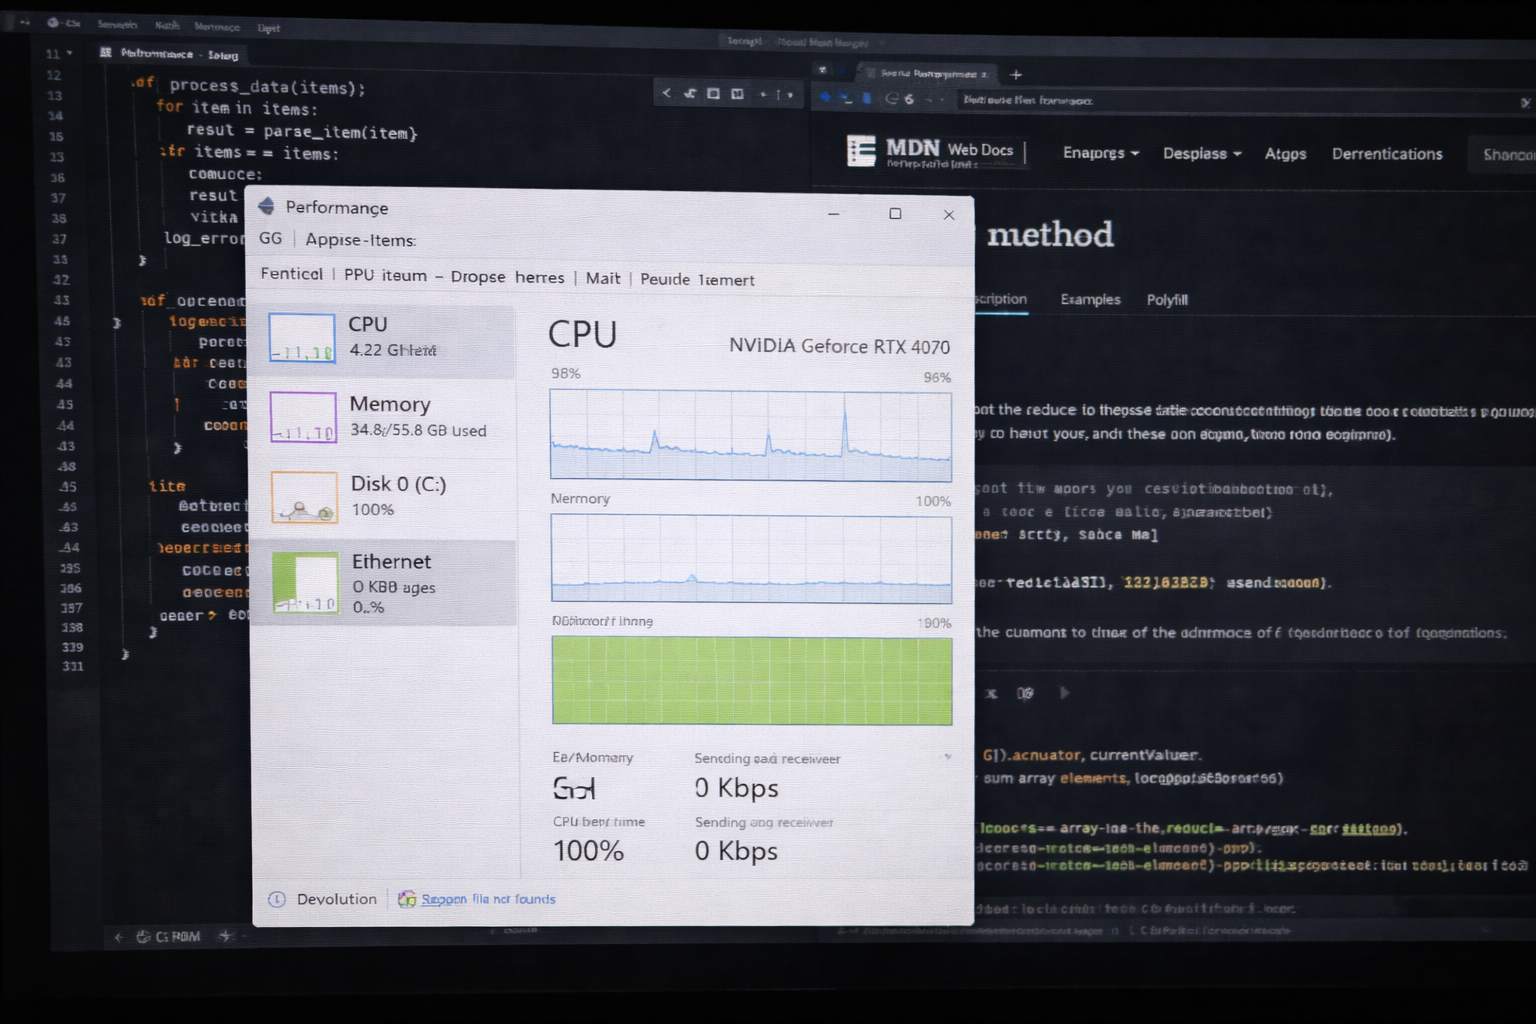1536x1024 pixels.
Task: Click the C: ROM status bar item
Action: (x=168, y=937)
